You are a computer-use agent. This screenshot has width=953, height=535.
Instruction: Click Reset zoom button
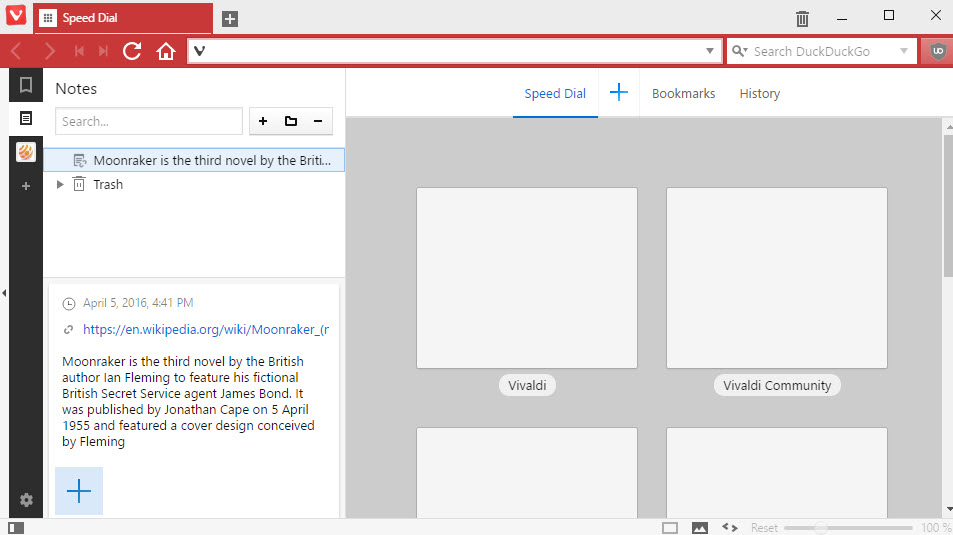763,528
